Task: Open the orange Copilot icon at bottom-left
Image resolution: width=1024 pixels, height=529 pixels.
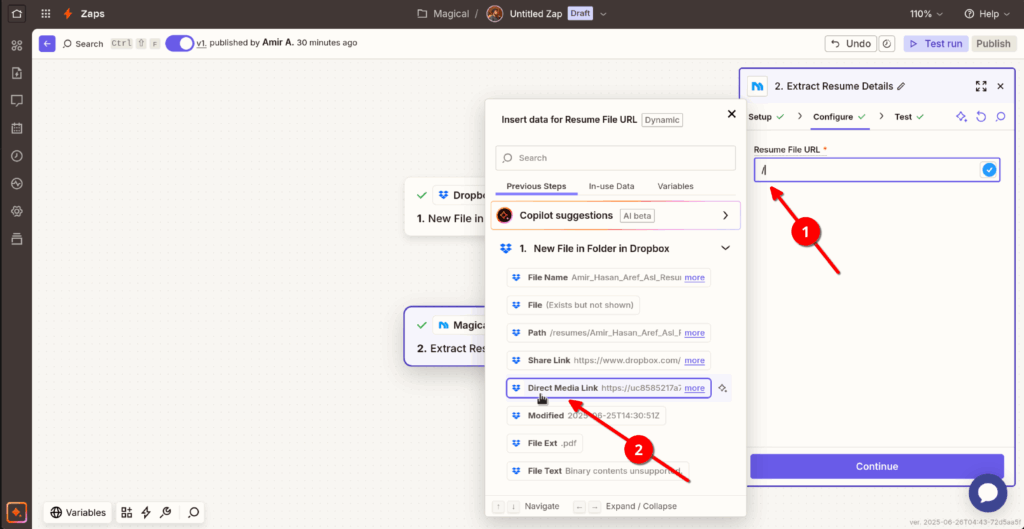Action: tap(17, 511)
